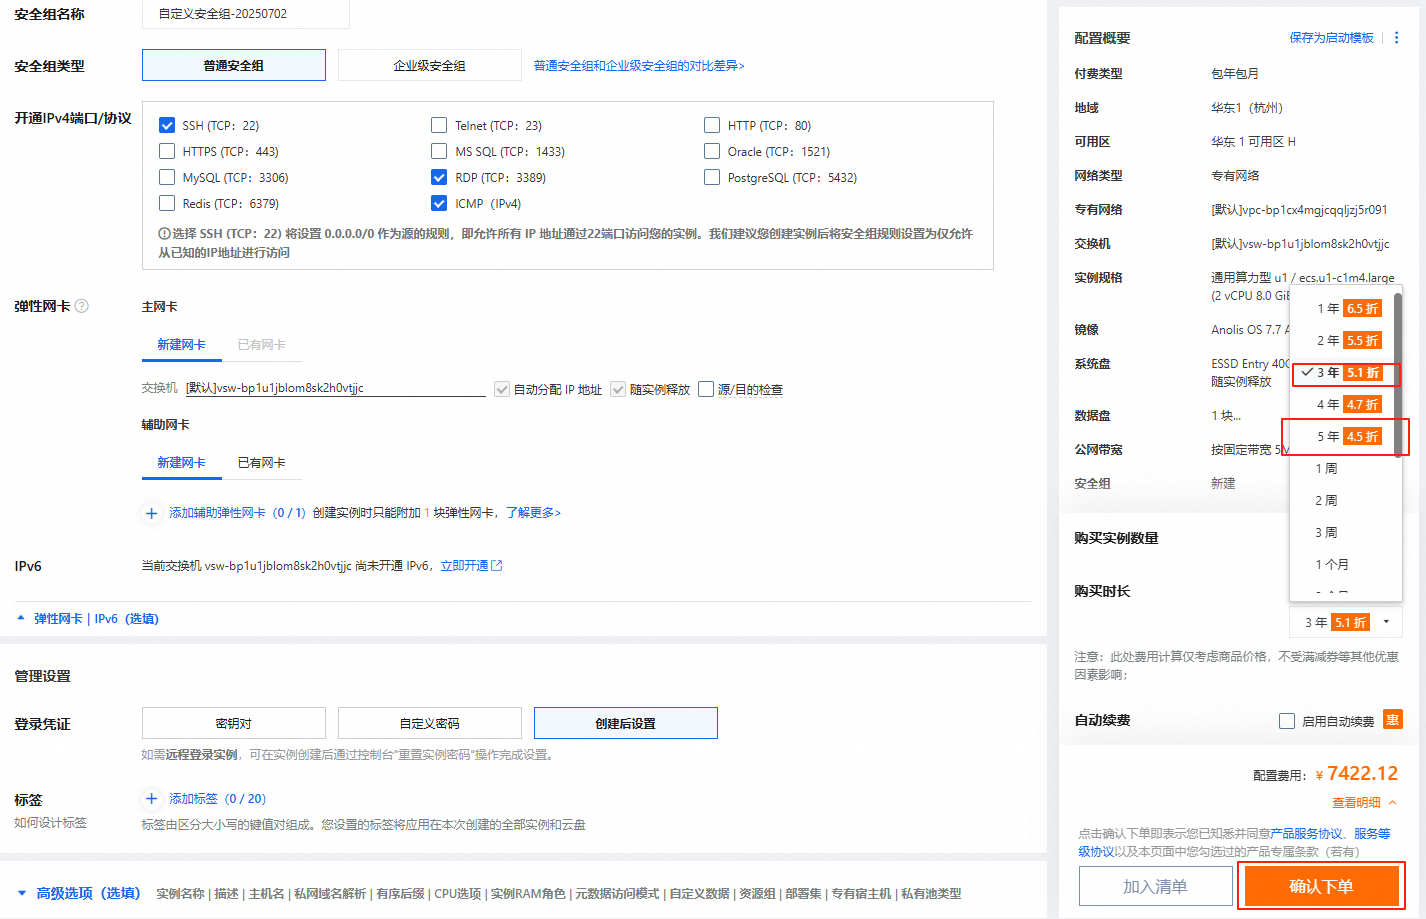Select 2 周 duration option
The width and height of the screenshot is (1426, 919).
[x=1343, y=501]
